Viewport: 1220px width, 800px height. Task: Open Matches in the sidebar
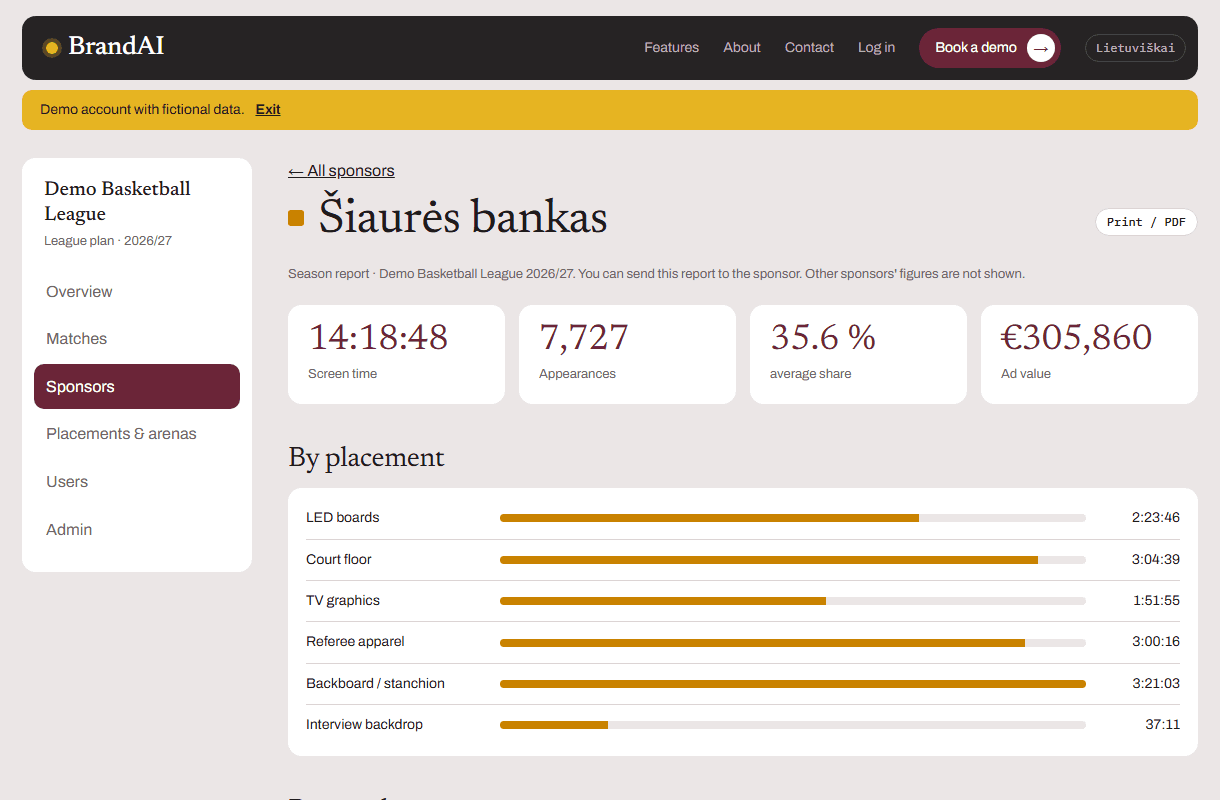click(x=137, y=339)
